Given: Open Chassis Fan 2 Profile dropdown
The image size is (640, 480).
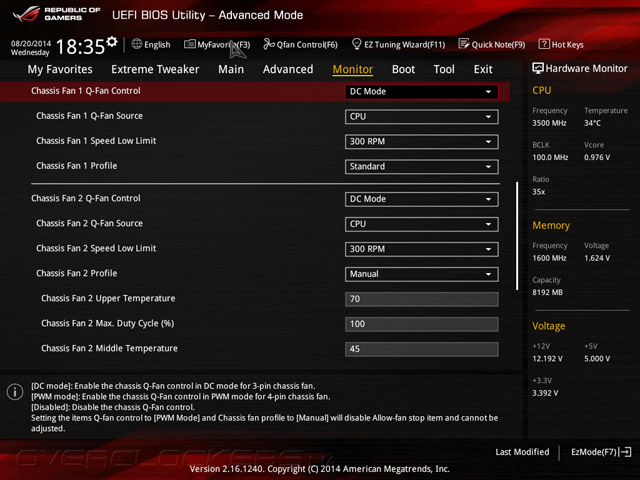Looking at the screenshot, I should click(422, 274).
